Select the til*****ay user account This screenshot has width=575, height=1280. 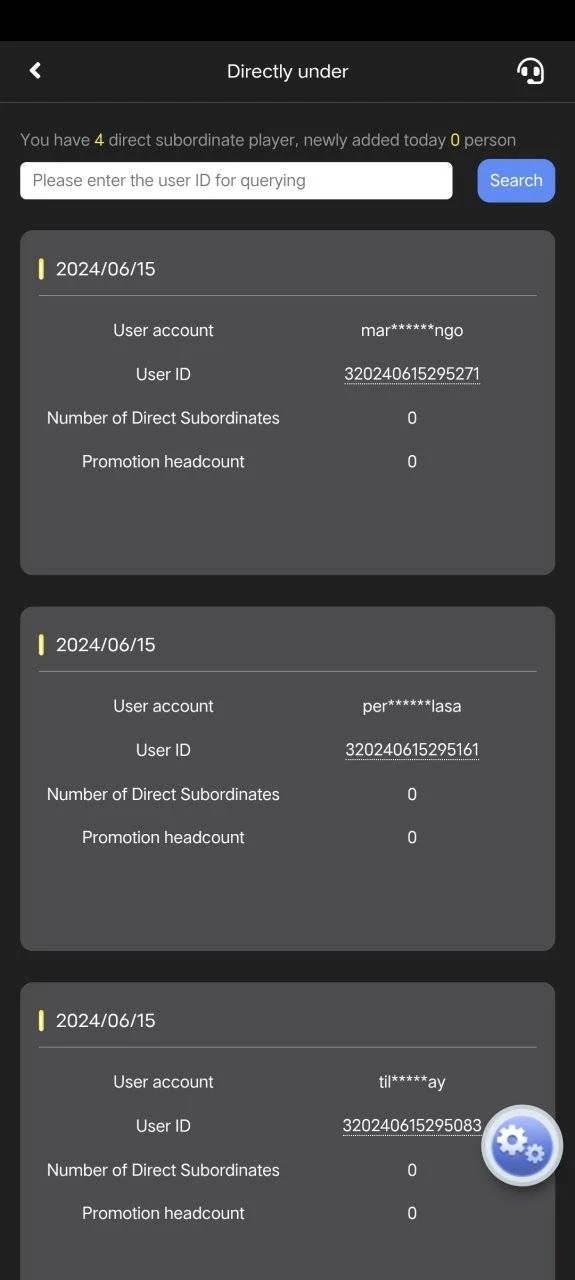[x=405, y=1082]
